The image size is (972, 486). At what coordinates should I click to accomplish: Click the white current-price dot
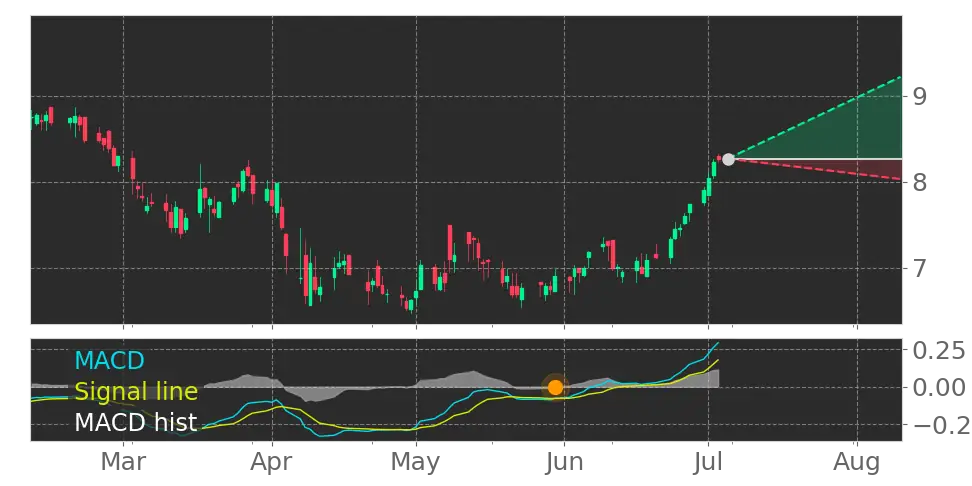tap(728, 159)
